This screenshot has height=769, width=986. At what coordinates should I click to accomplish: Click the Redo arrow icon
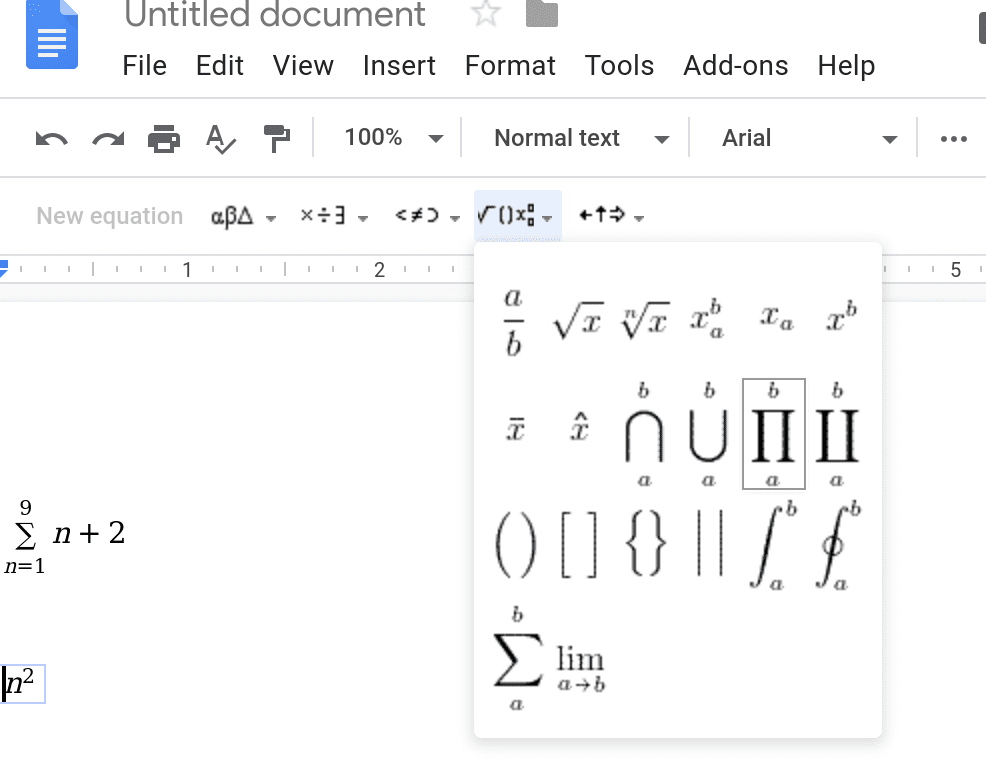[107, 139]
